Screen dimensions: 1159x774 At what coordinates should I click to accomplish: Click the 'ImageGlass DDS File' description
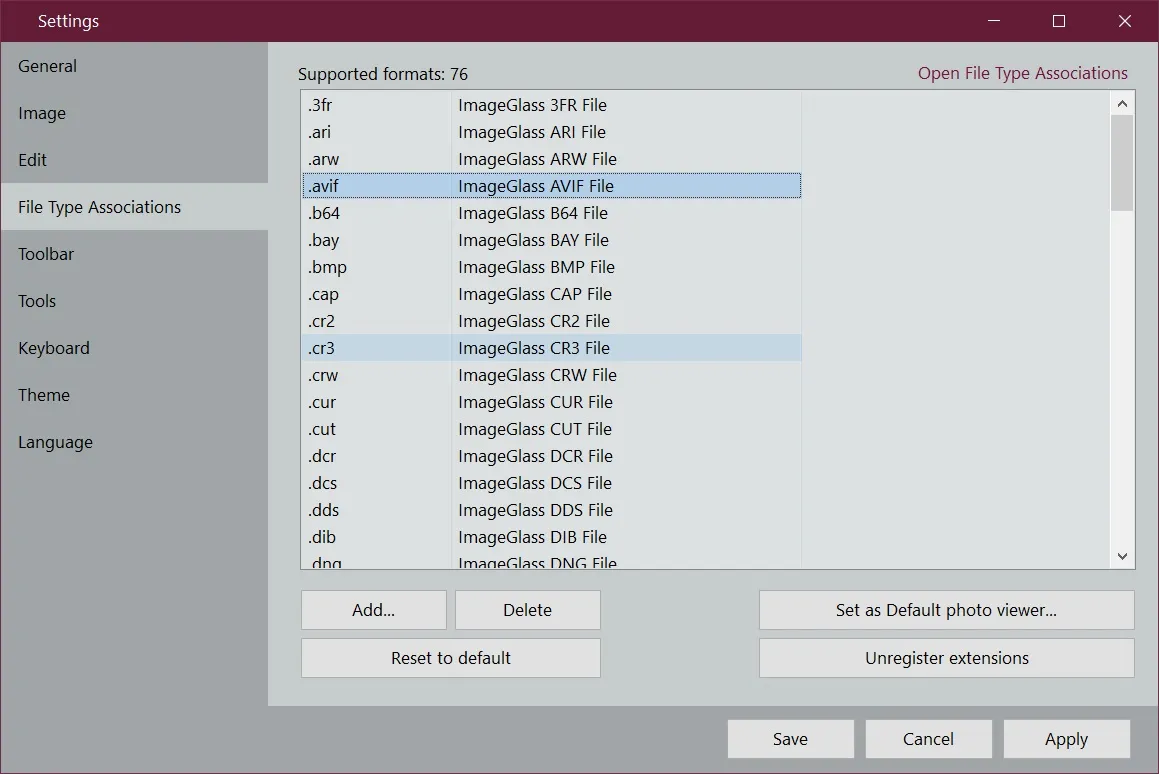(535, 510)
